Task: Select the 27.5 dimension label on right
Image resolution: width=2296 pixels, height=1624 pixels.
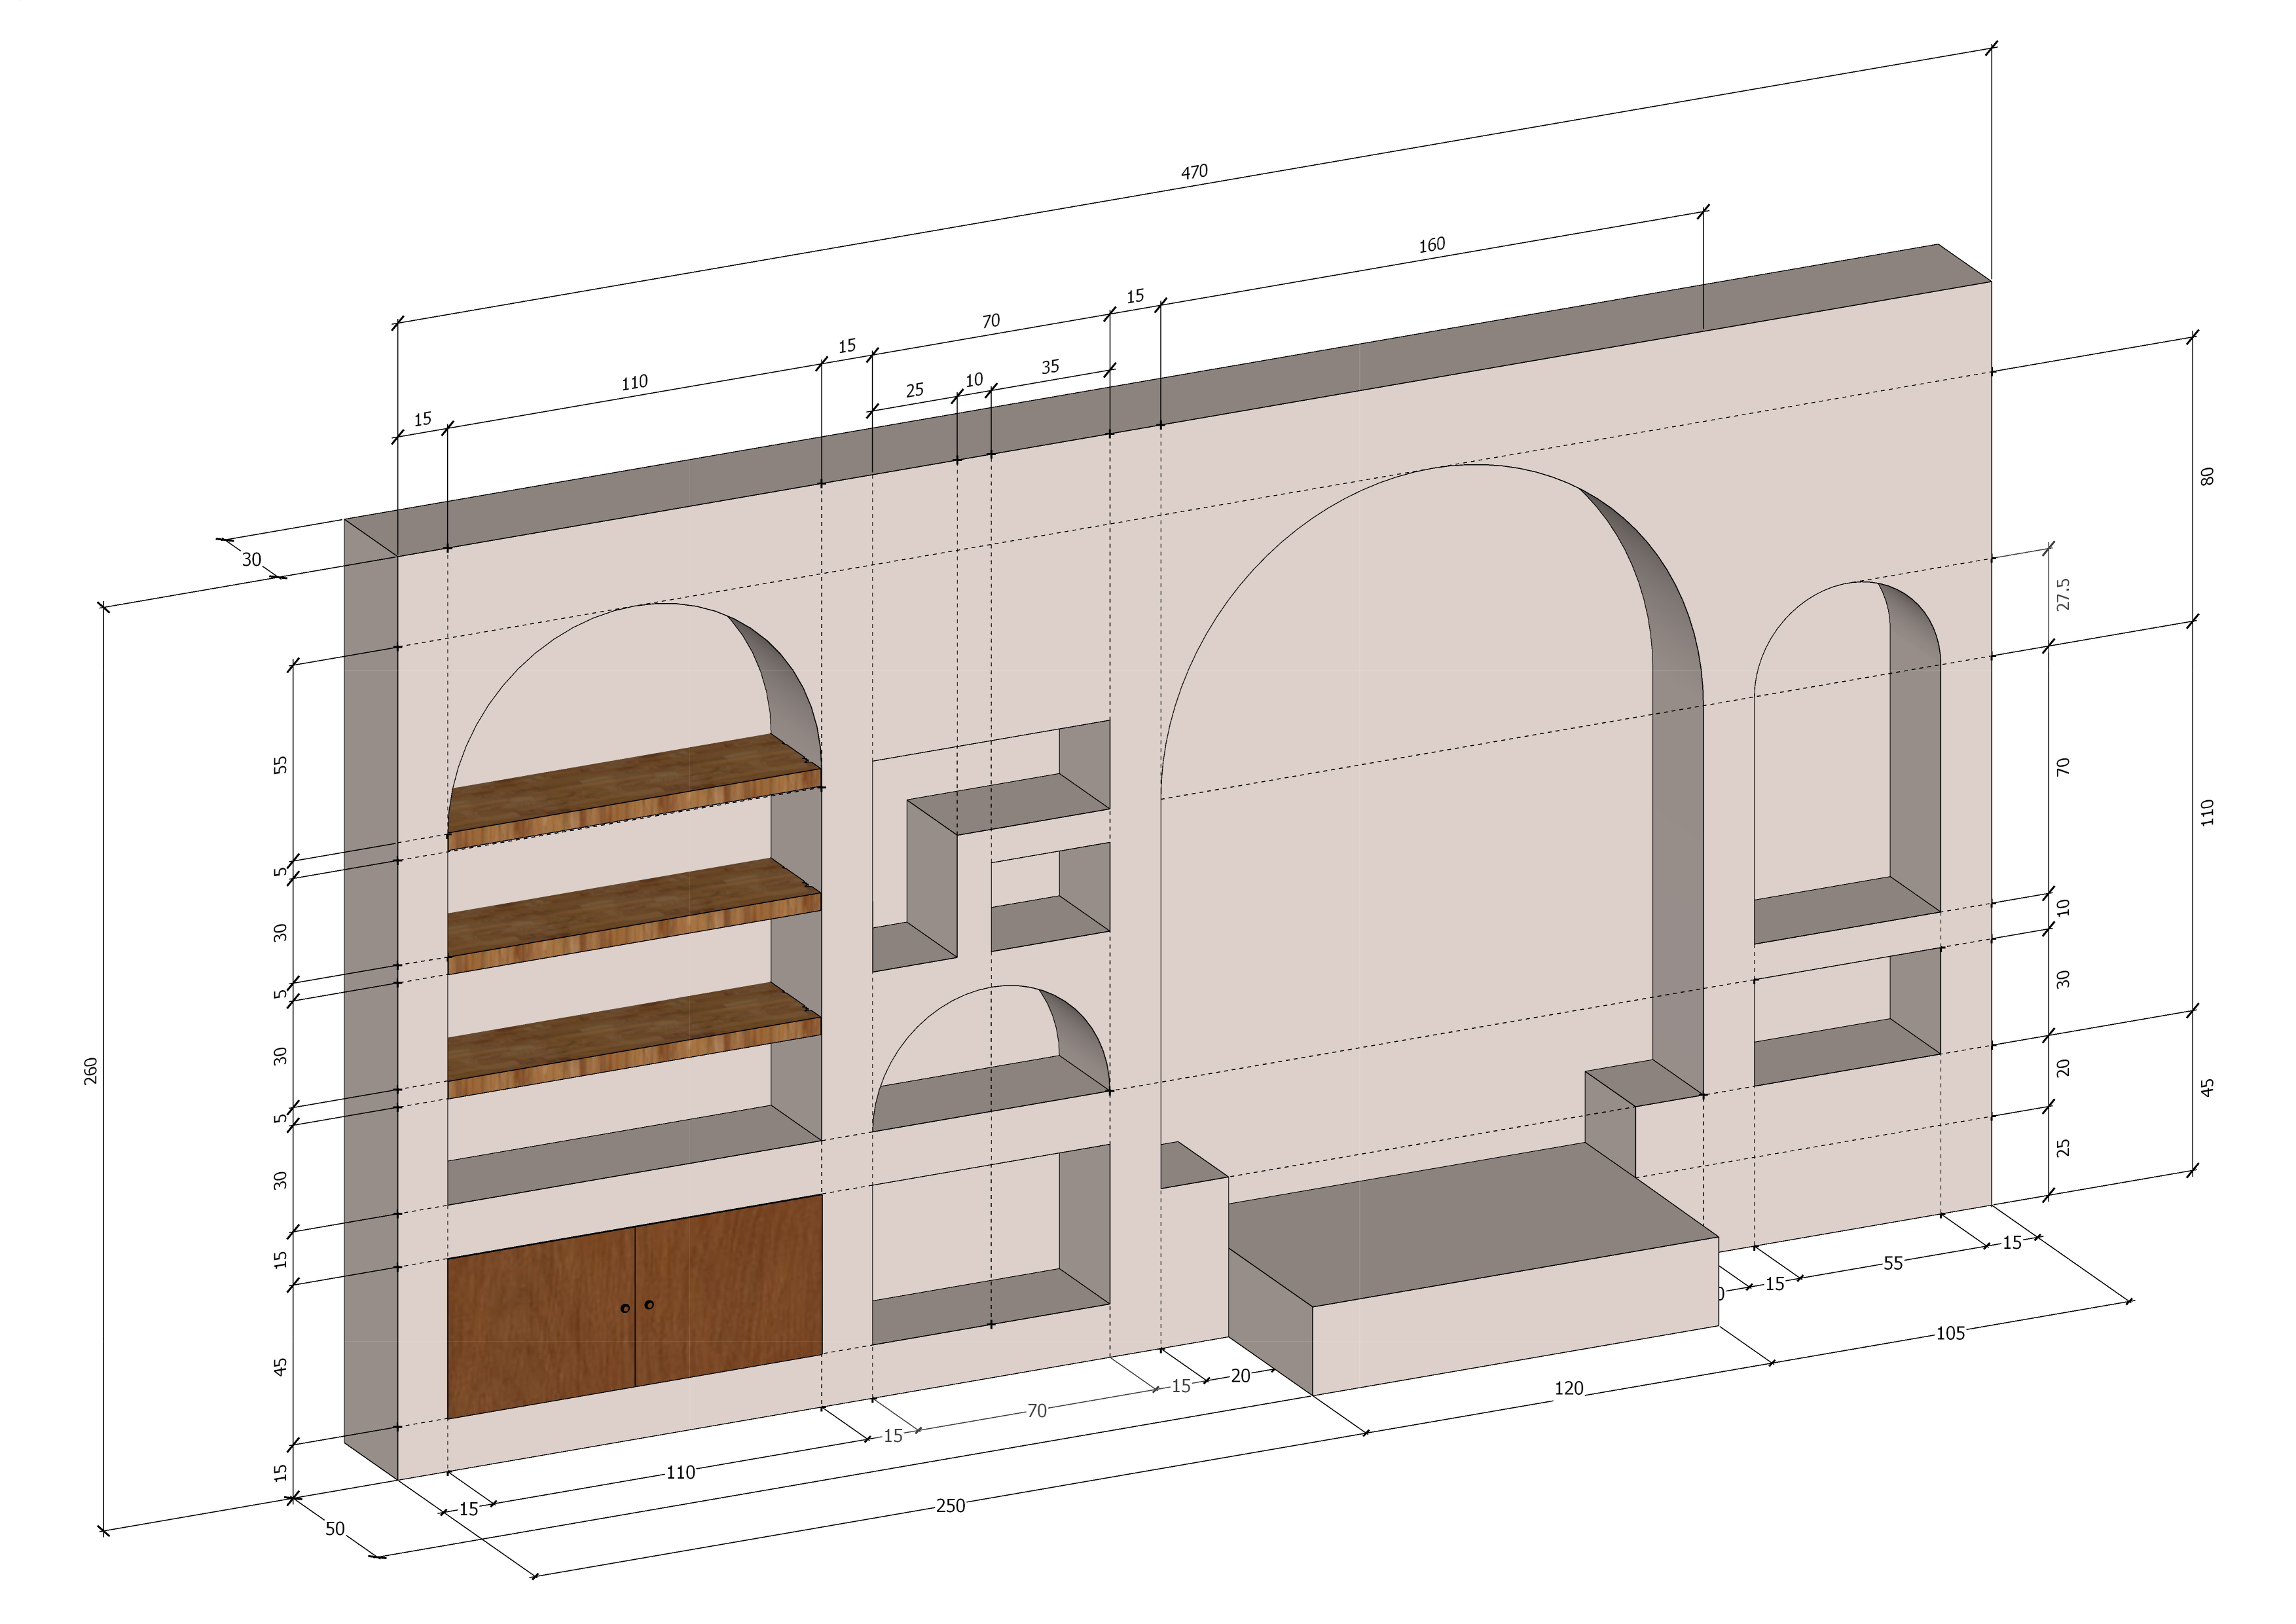Action: [x=2062, y=594]
